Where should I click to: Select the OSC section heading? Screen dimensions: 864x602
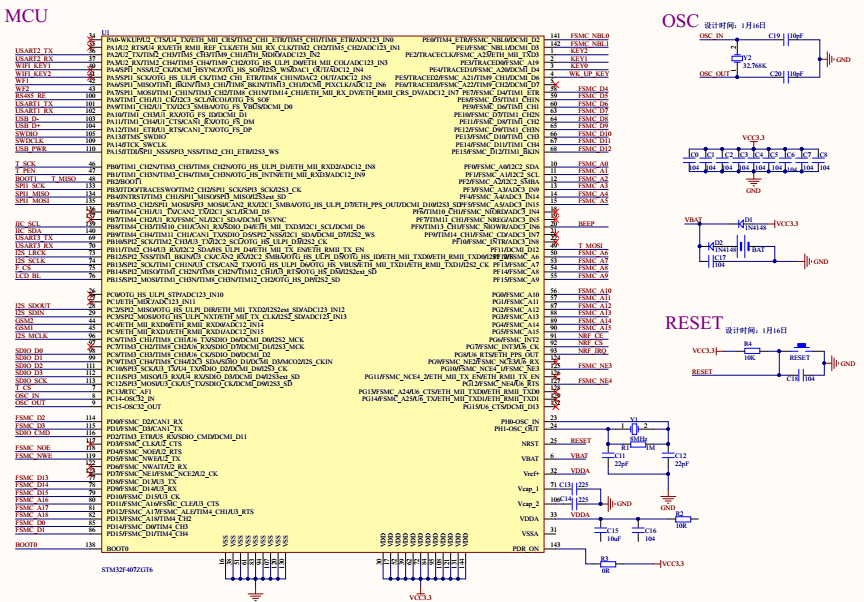(681, 21)
